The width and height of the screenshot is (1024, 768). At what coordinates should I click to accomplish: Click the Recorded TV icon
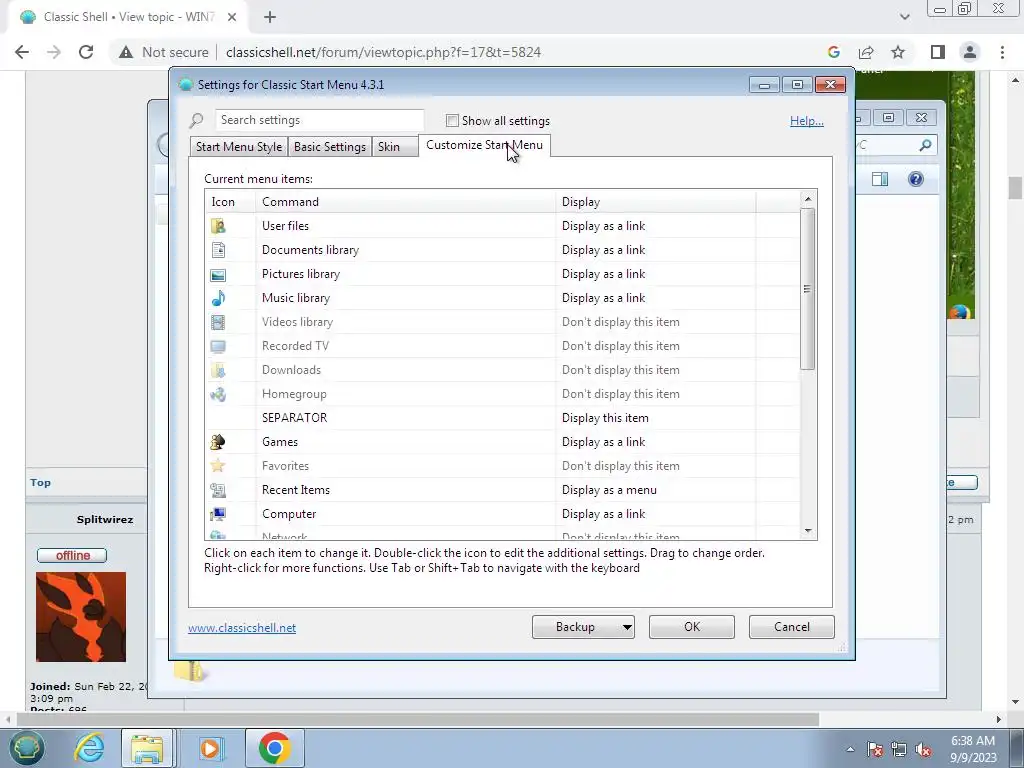coord(218,346)
